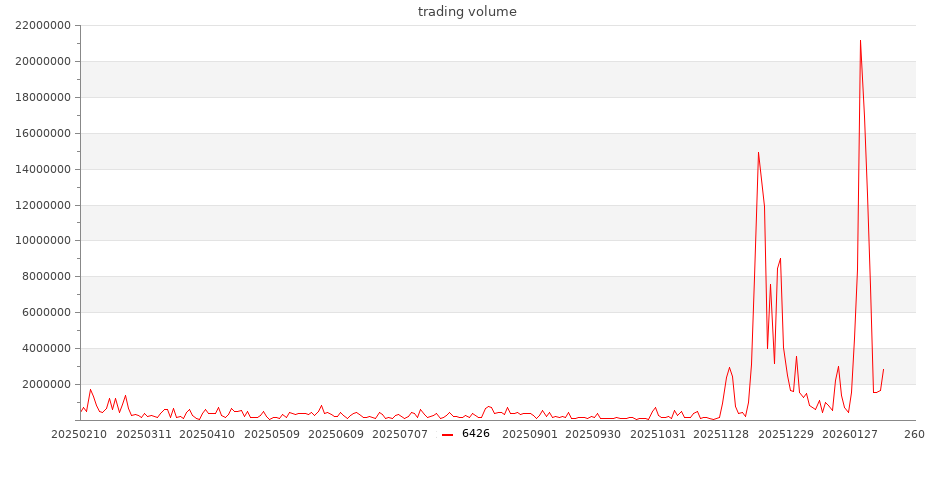935x500 pixels.
Task: Click the 22000000 y-axis value label
Action: point(41,26)
